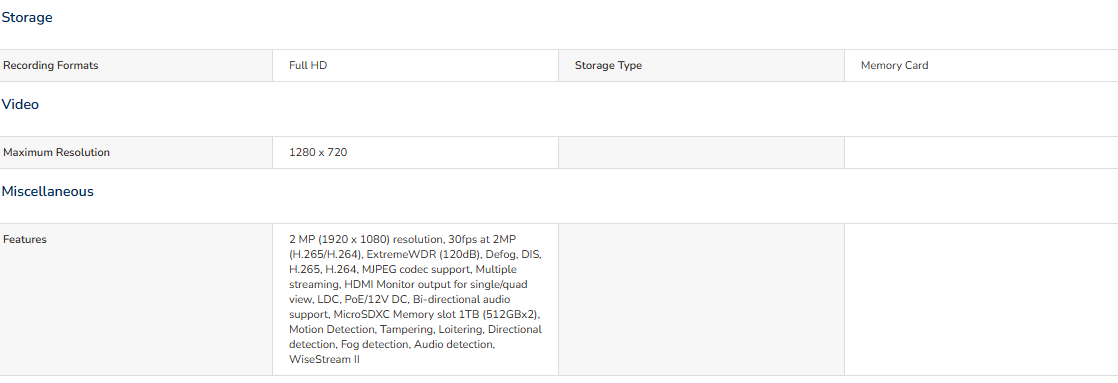Click the Video section heading
Screen dimensions: 1118x383
point(20,105)
